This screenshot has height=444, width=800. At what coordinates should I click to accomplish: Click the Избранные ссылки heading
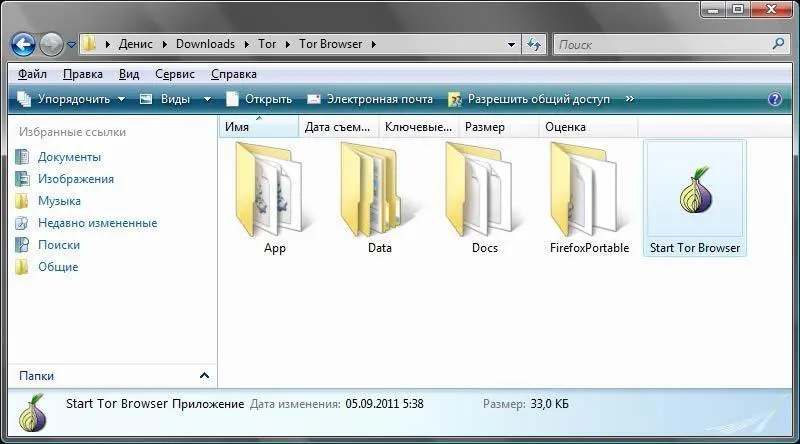coord(72,132)
